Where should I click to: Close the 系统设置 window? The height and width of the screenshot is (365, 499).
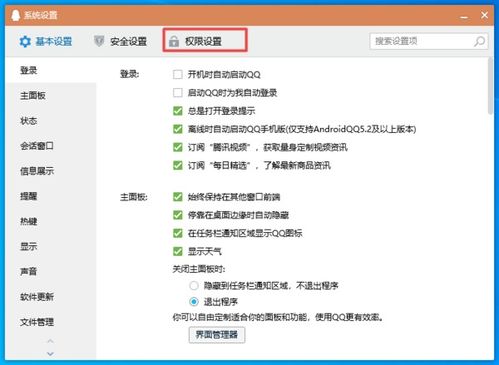tap(484, 15)
